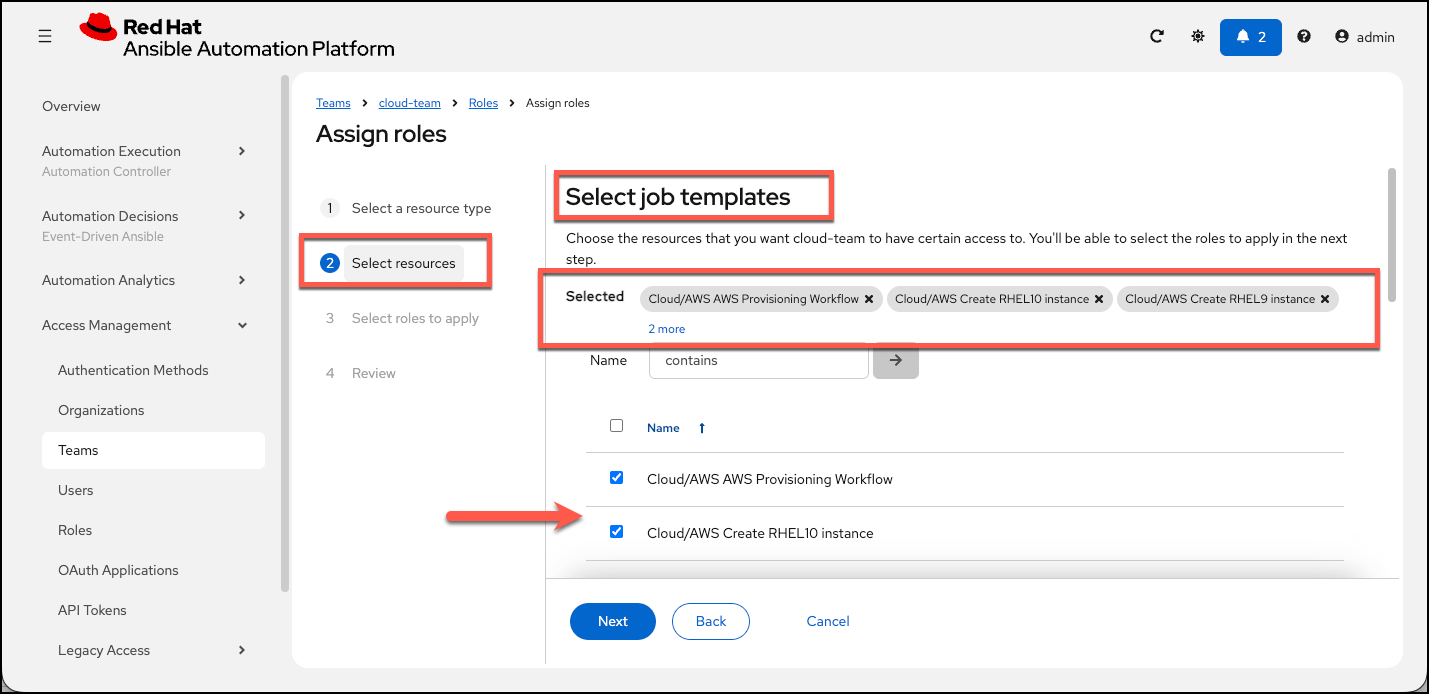Click the Back button
Screen dimensions: 1429x694
tap(711, 621)
